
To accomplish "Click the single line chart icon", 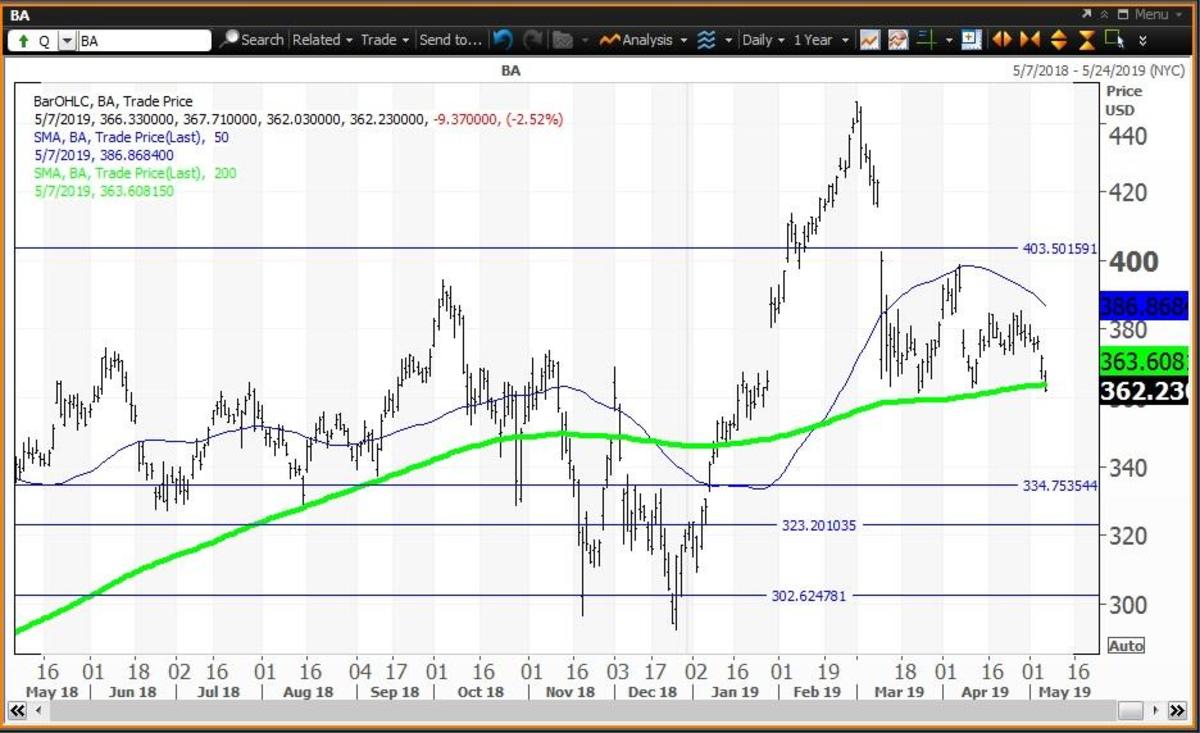I will point(869,40).
